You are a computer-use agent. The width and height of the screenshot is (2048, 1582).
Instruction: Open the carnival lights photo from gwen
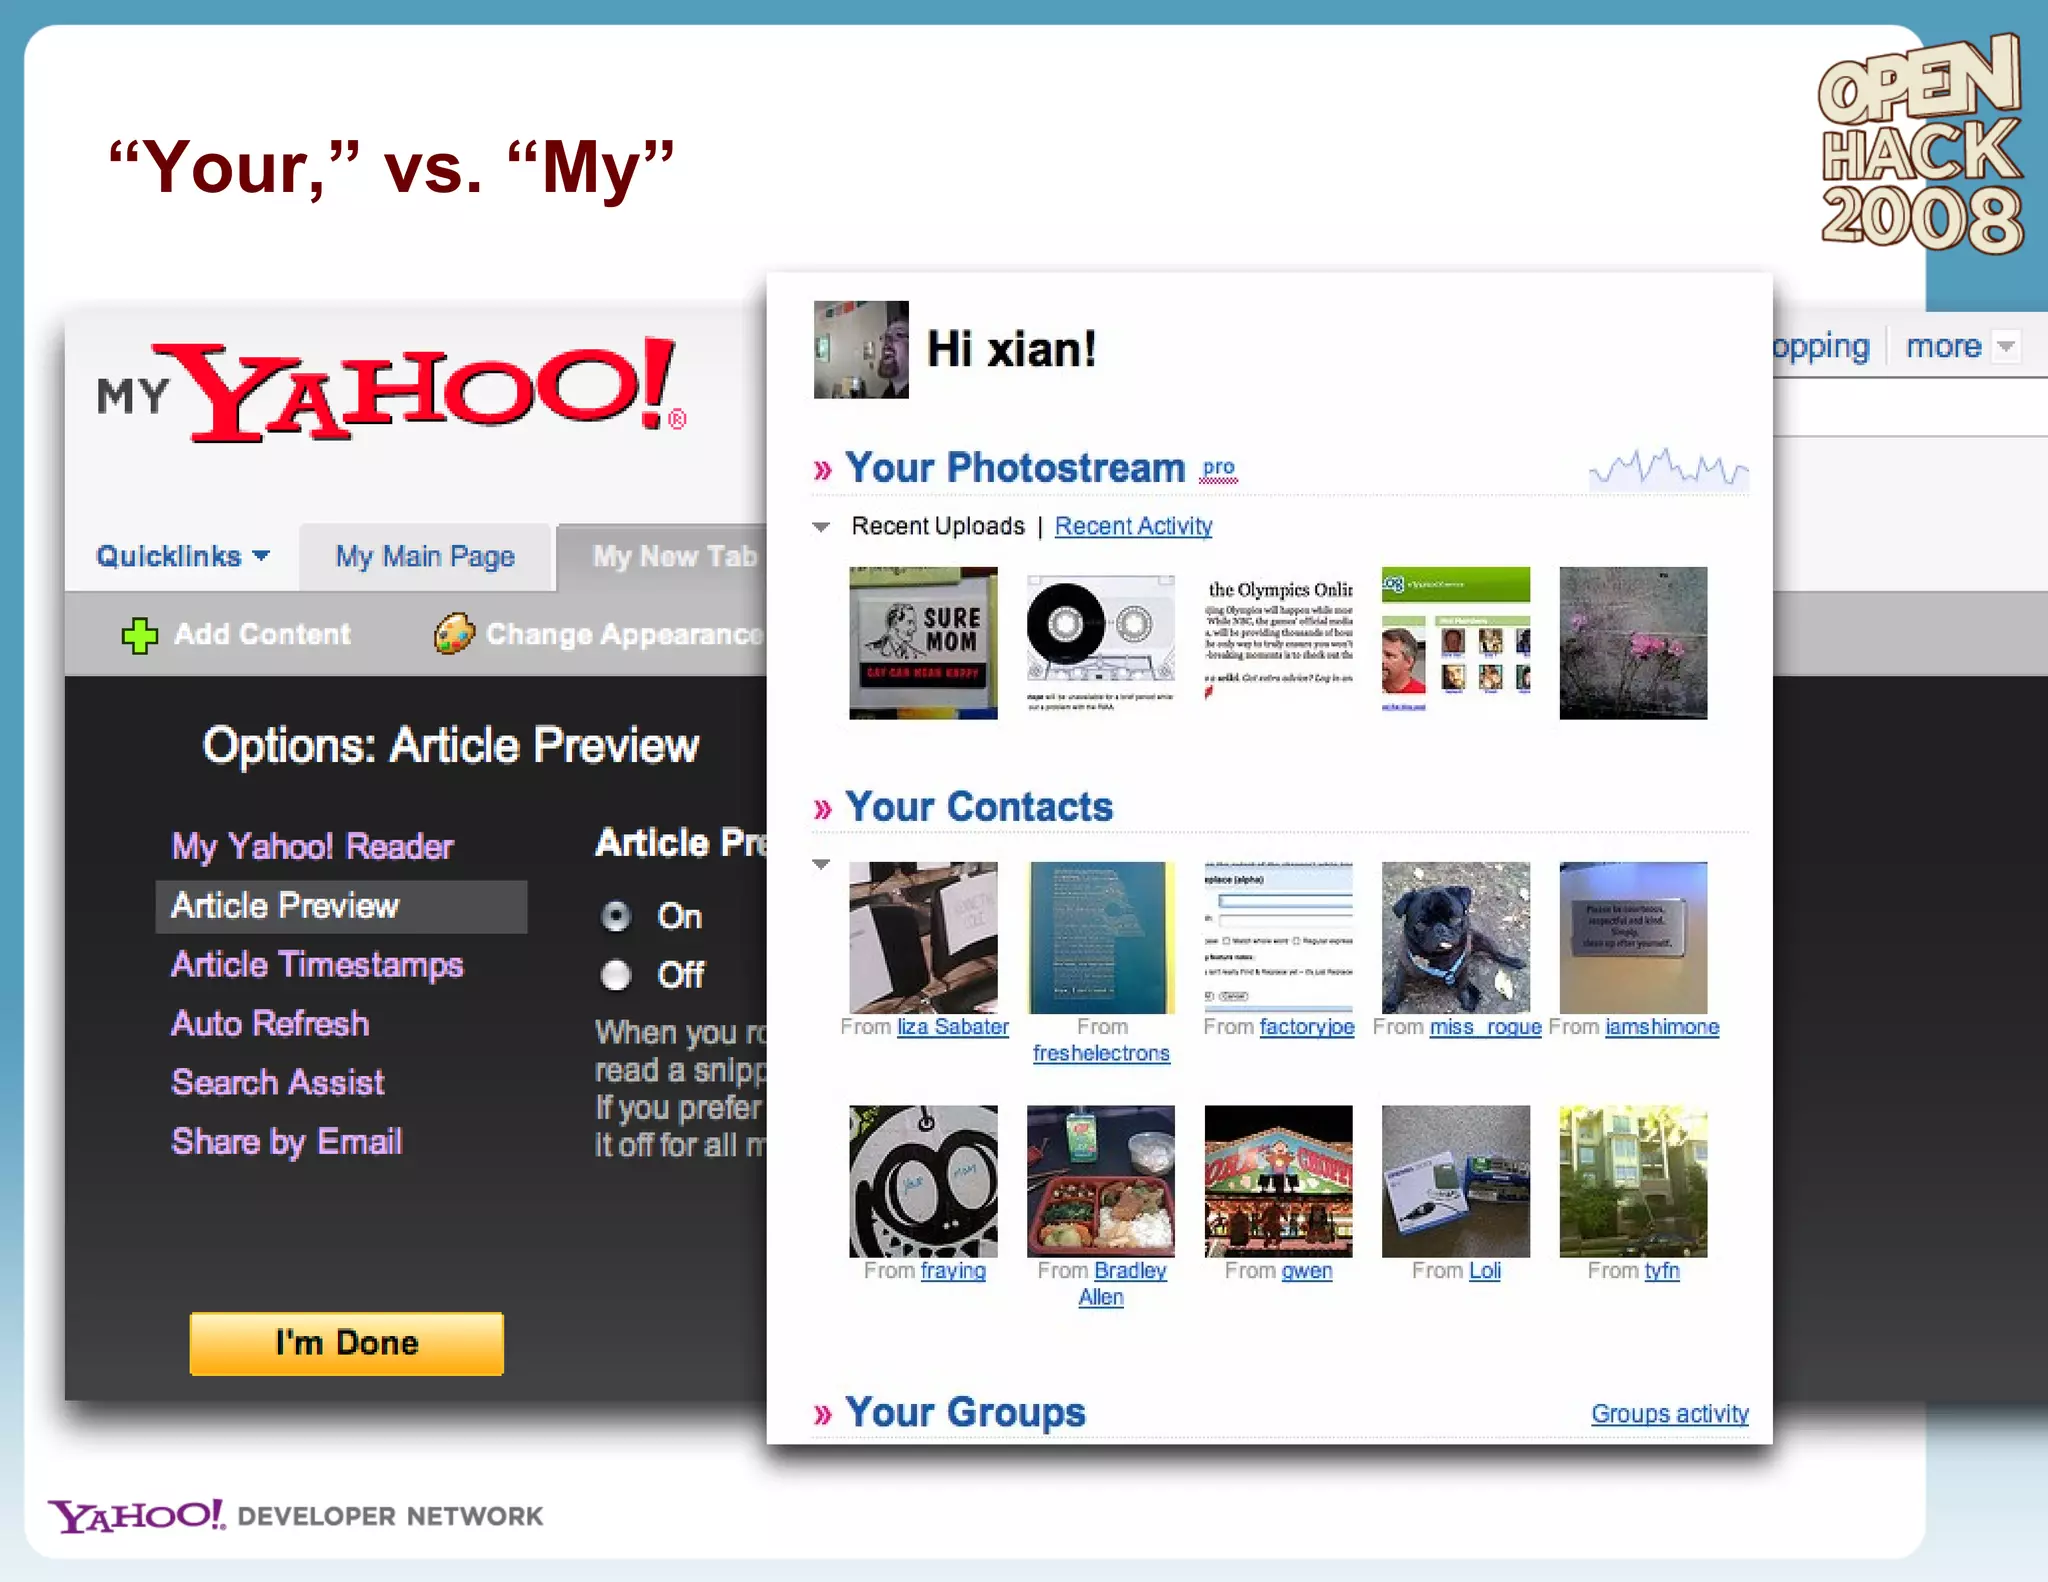point(1279,1181)
